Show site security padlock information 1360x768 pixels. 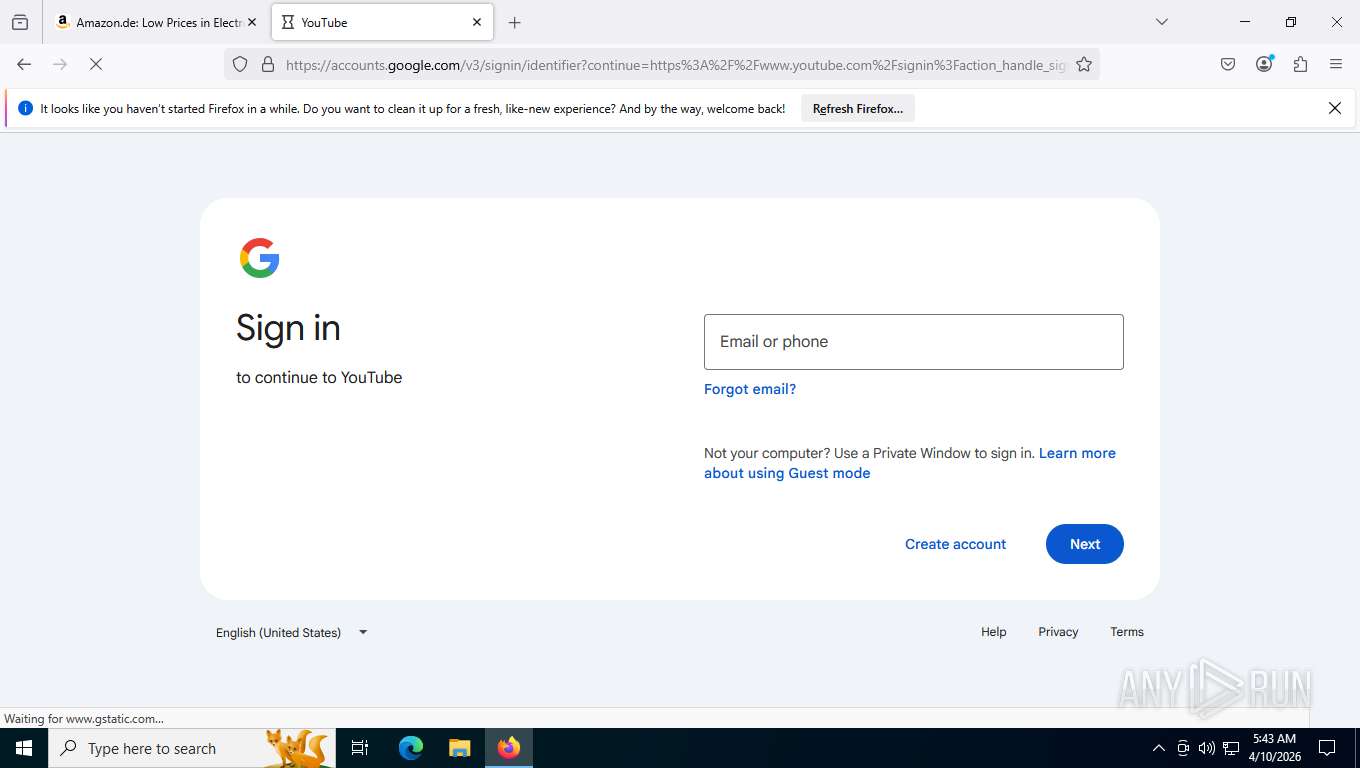pyautogui.click(x=268, y=64)
